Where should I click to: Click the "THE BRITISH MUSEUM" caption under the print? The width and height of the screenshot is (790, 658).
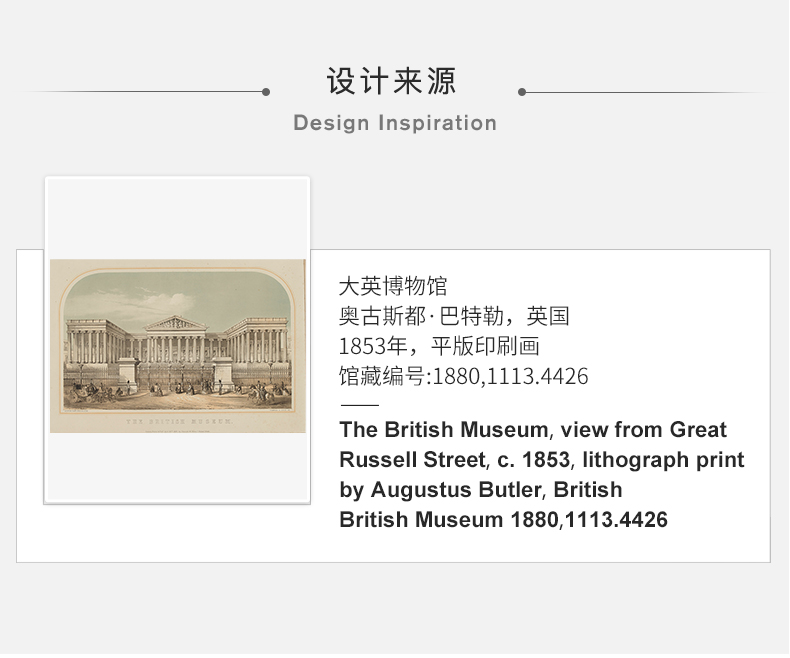(177, 421)
